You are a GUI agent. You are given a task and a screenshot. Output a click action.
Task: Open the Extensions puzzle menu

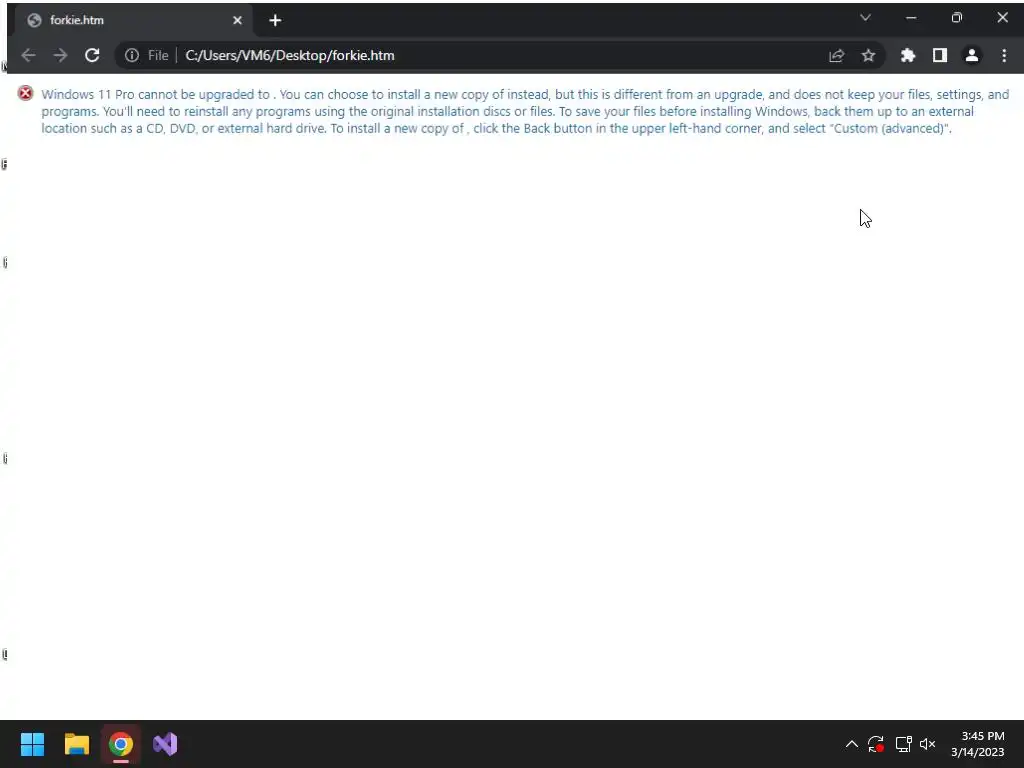[908, 56]
